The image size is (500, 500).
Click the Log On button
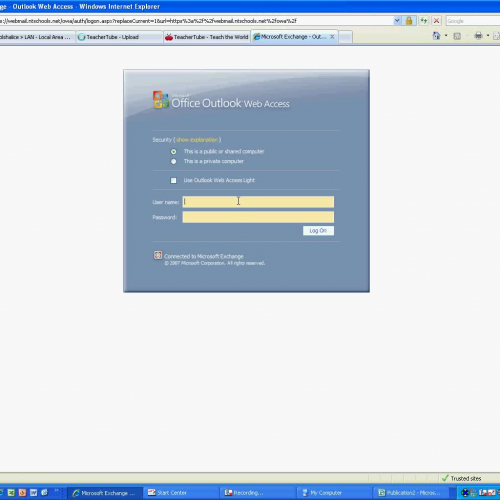[318, 231]
